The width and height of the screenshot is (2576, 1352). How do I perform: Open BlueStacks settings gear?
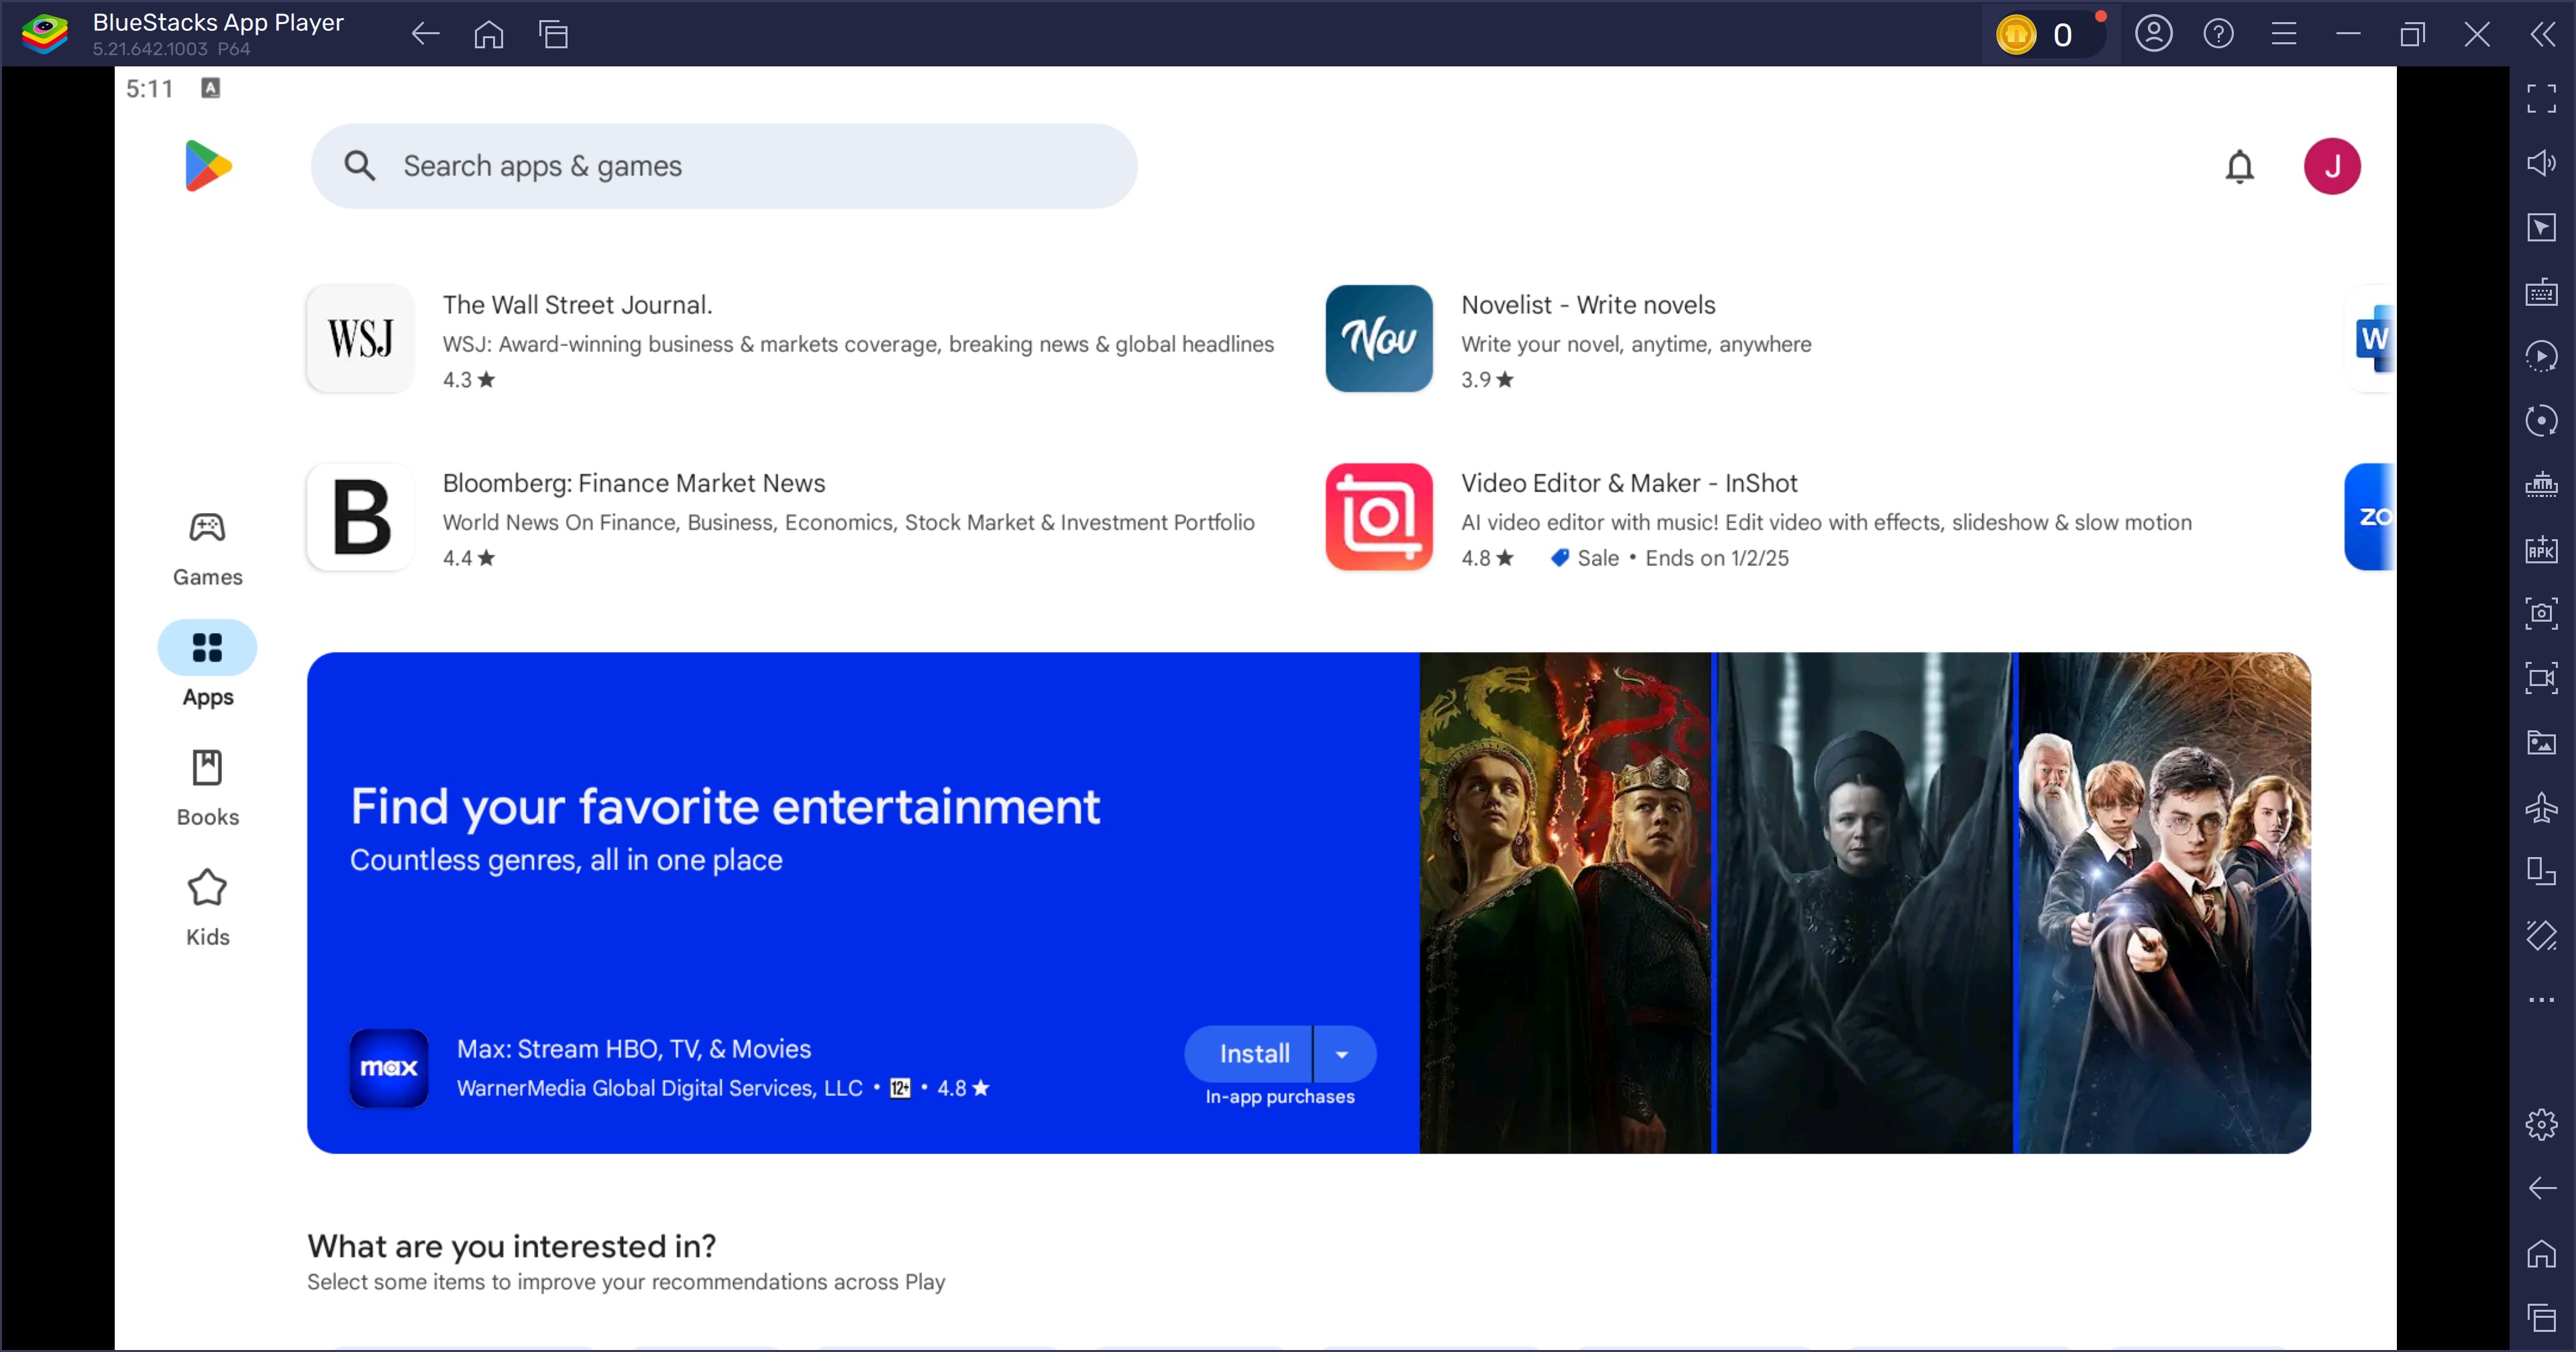coord(2541,1124)
